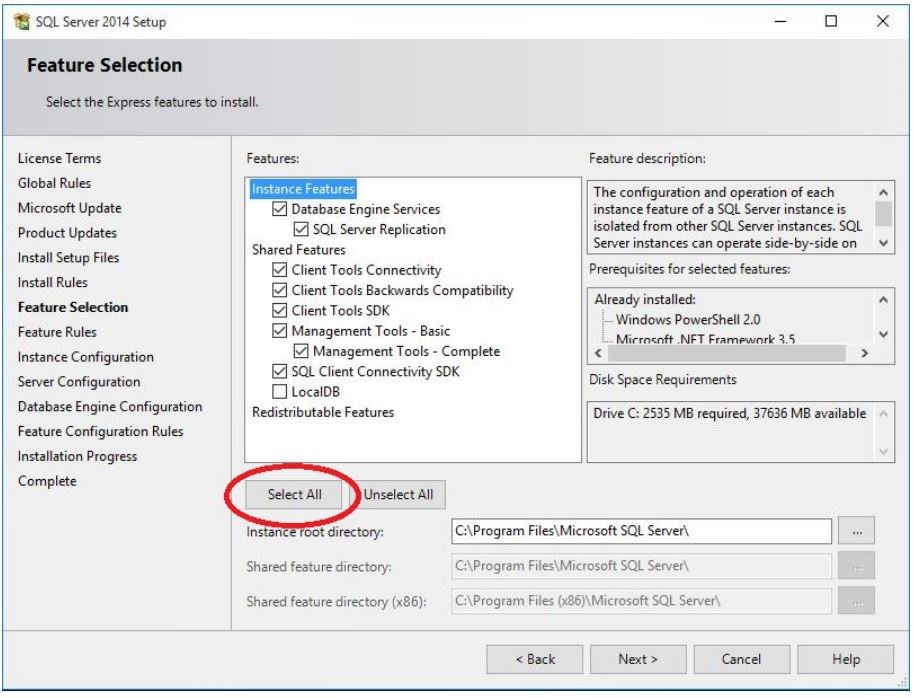Click the Installation Progress step
The image size is (914, 698).
[78, 456]
